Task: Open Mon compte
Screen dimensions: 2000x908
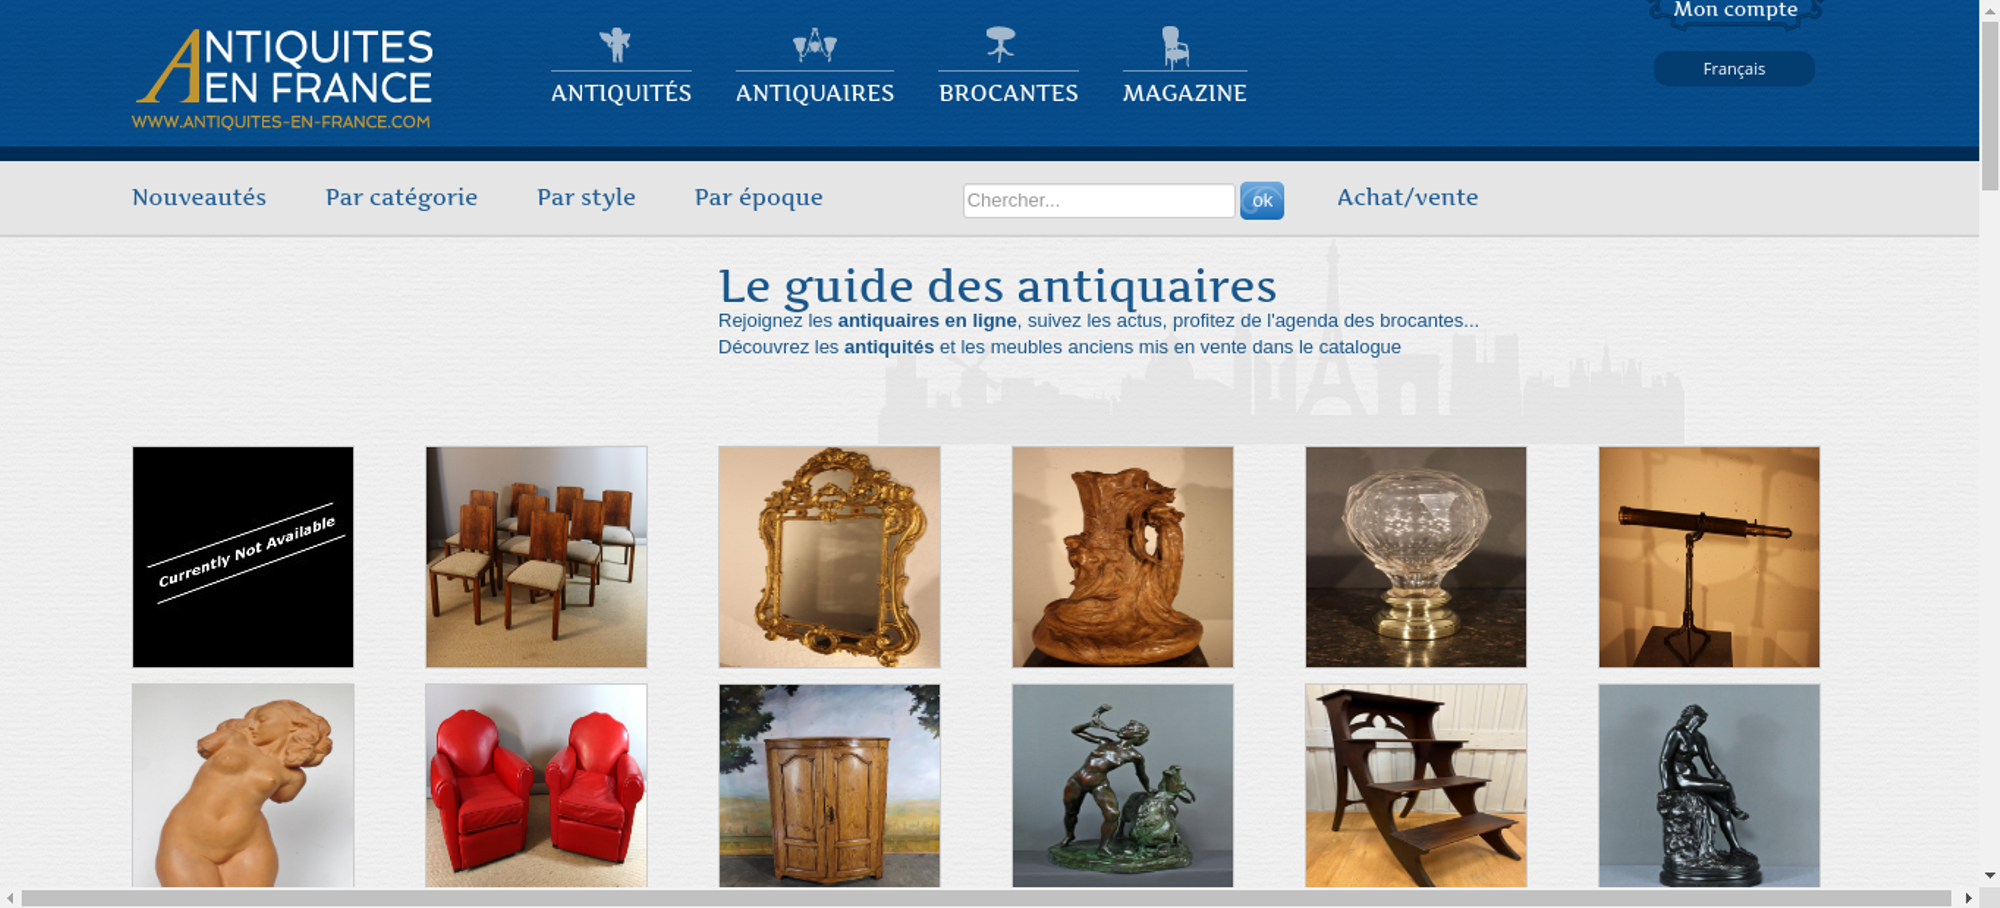Action: pyautogui.click(x=1735, y=11)
